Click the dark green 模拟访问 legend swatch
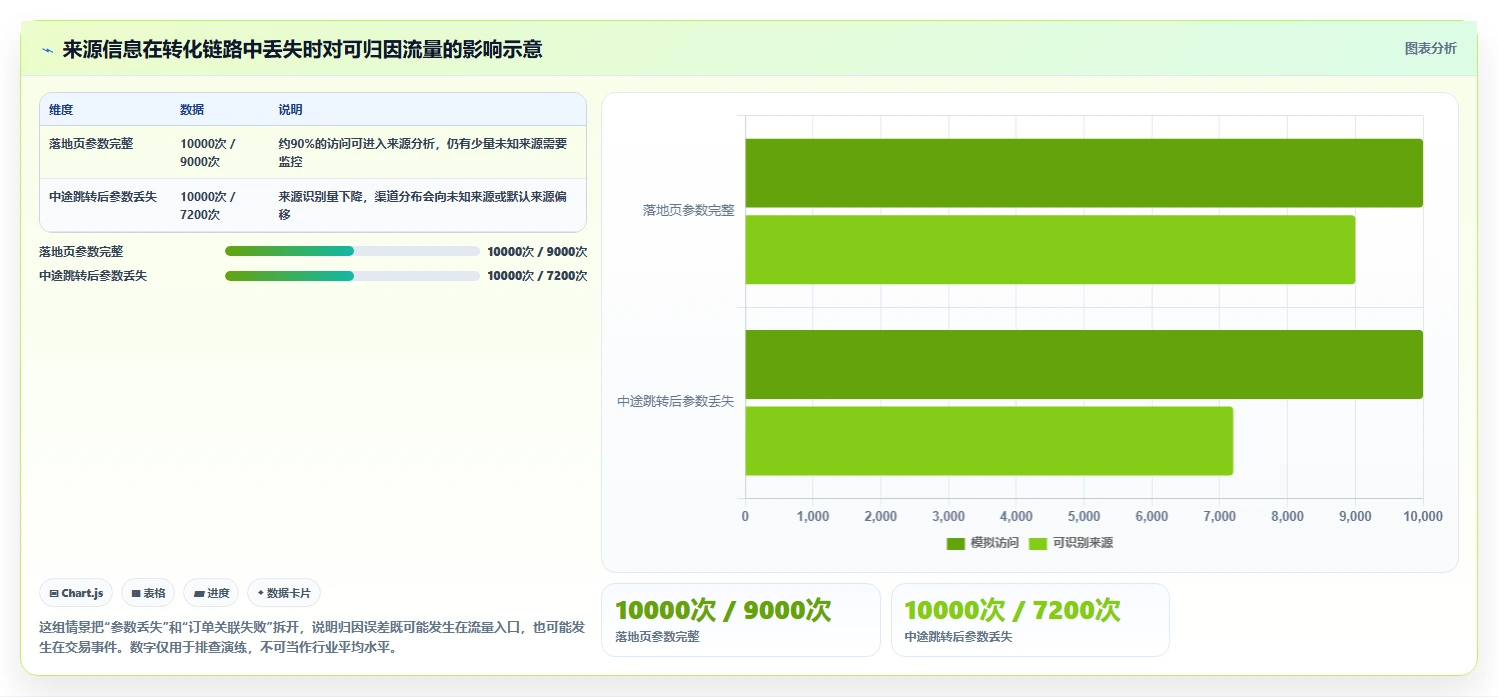 click(956, 543)
